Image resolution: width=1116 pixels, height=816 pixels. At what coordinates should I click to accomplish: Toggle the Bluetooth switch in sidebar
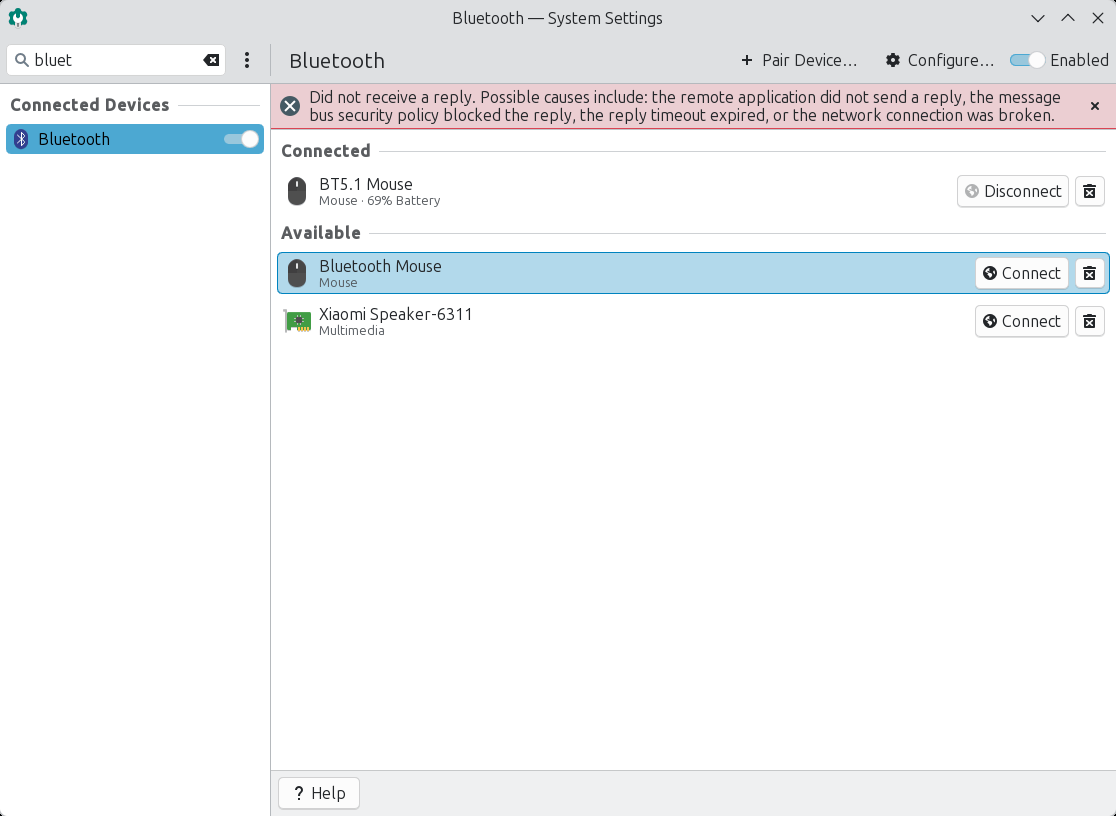coord(242,139)
